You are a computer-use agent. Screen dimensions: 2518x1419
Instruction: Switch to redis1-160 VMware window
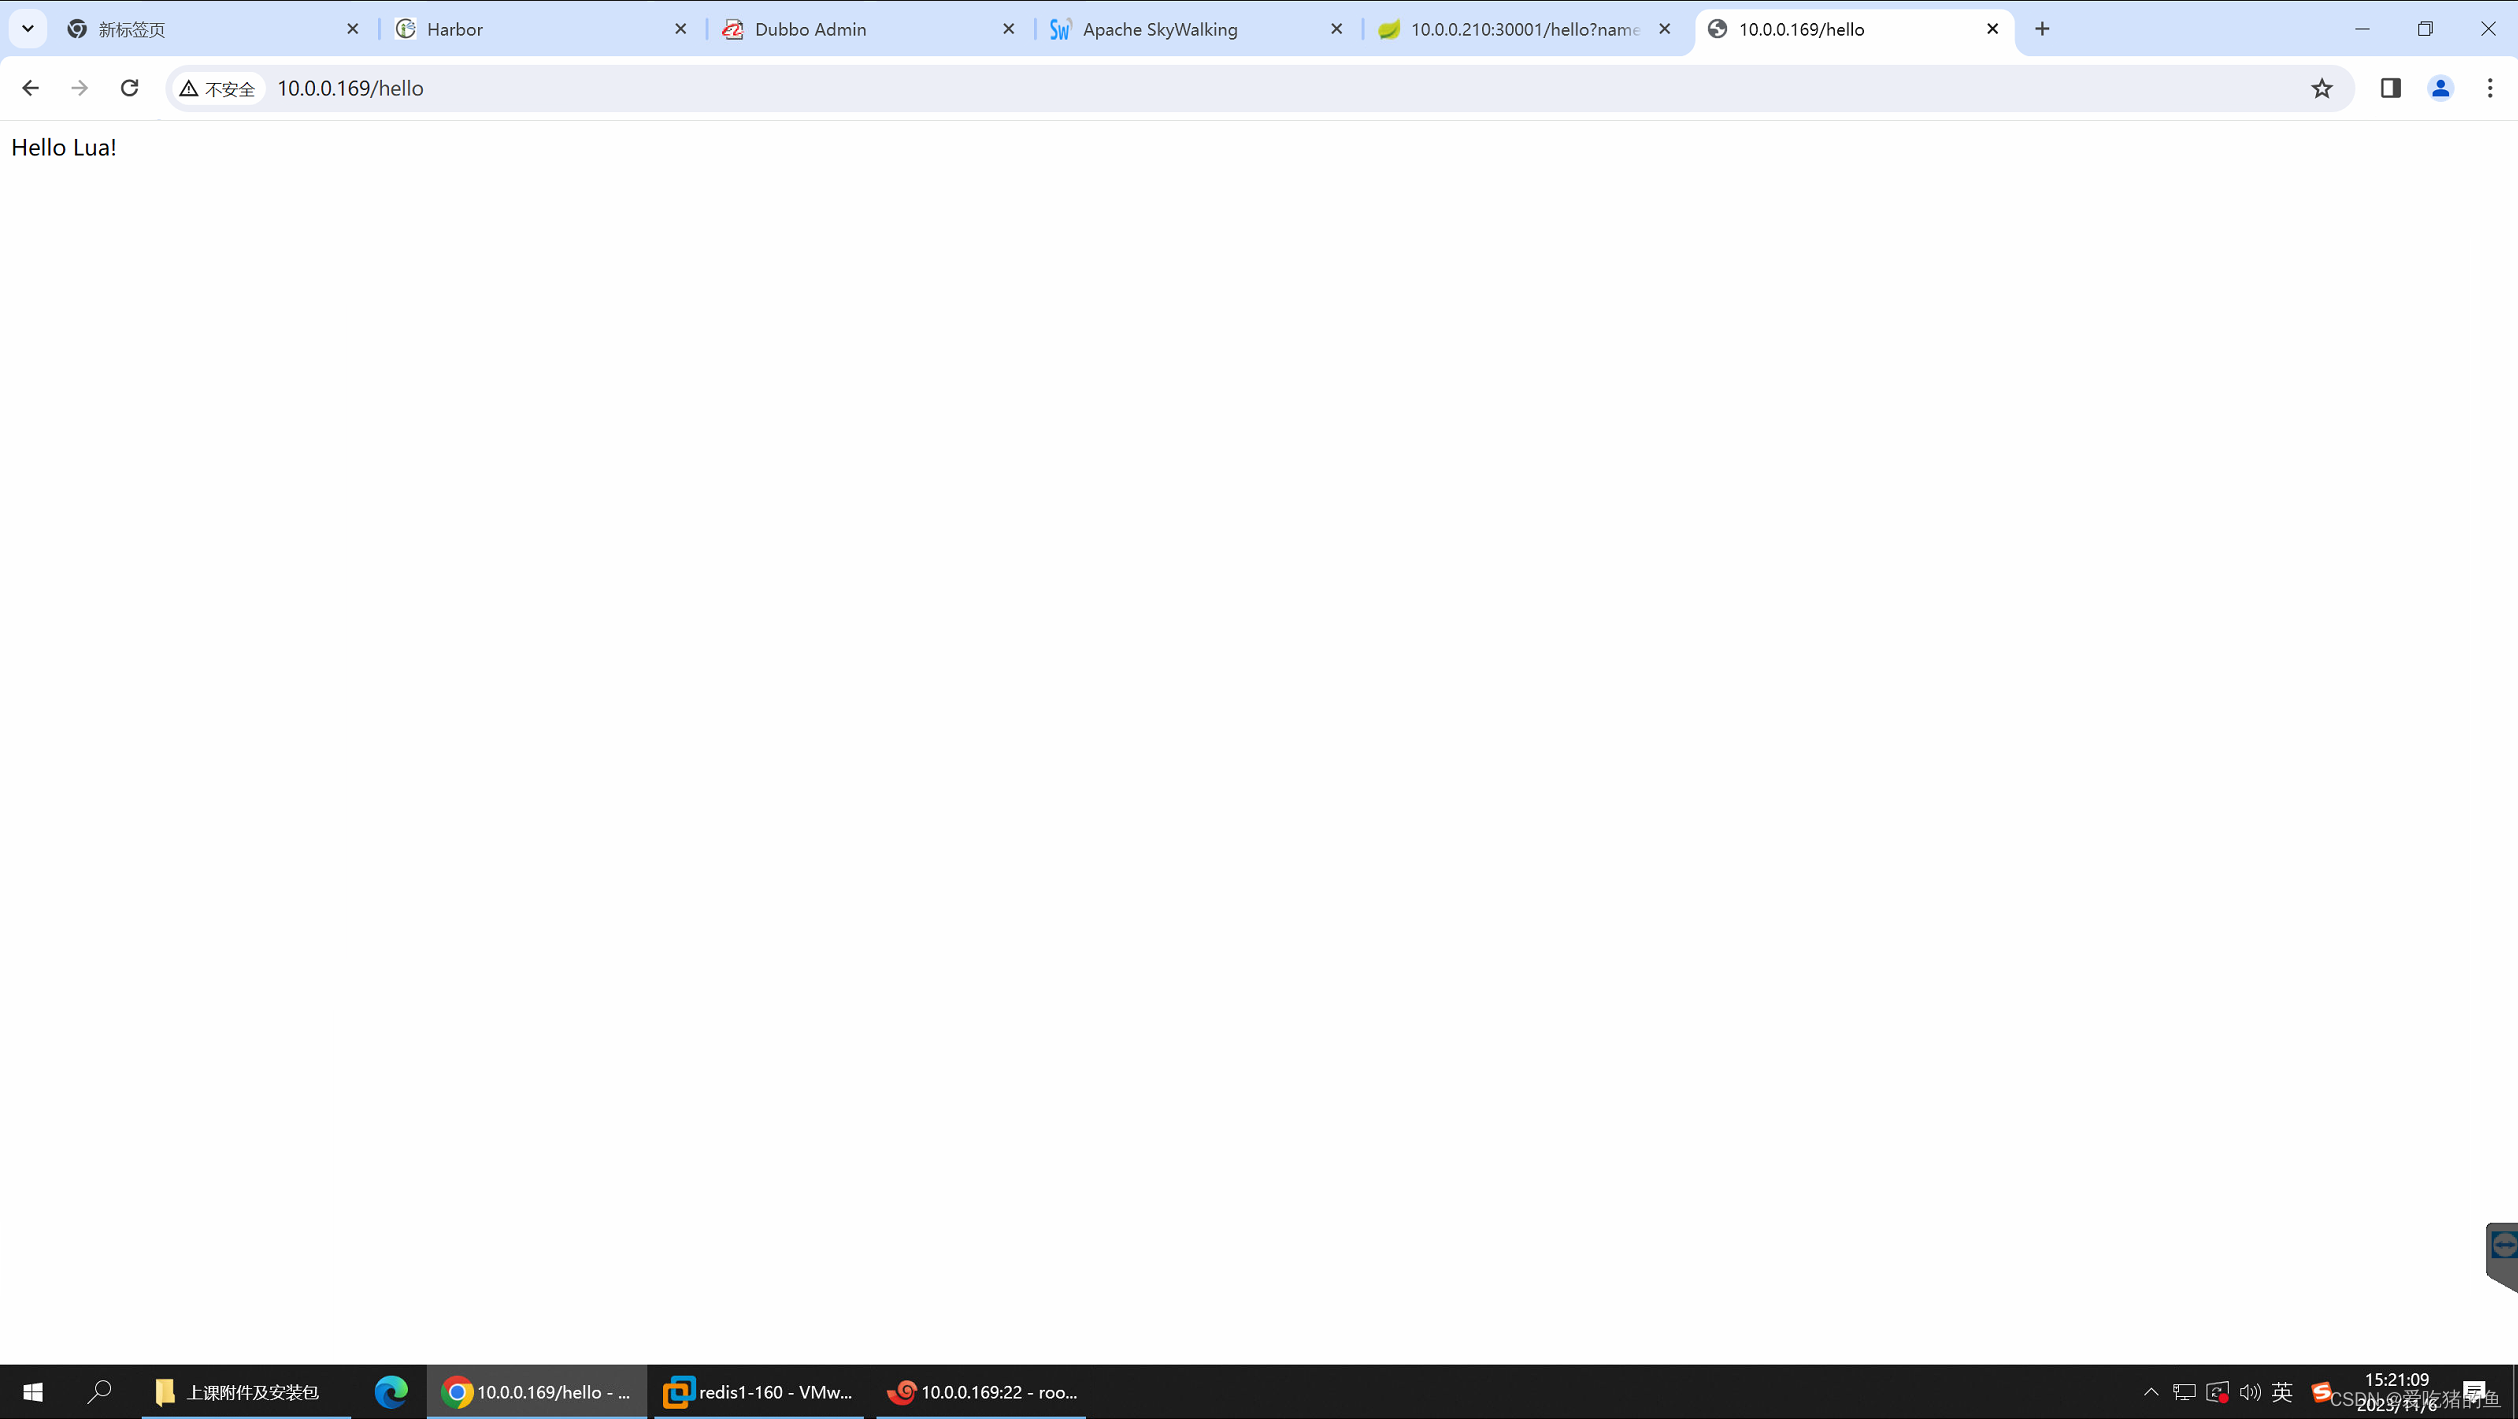pyautogui.click(x=758, y=1392)
